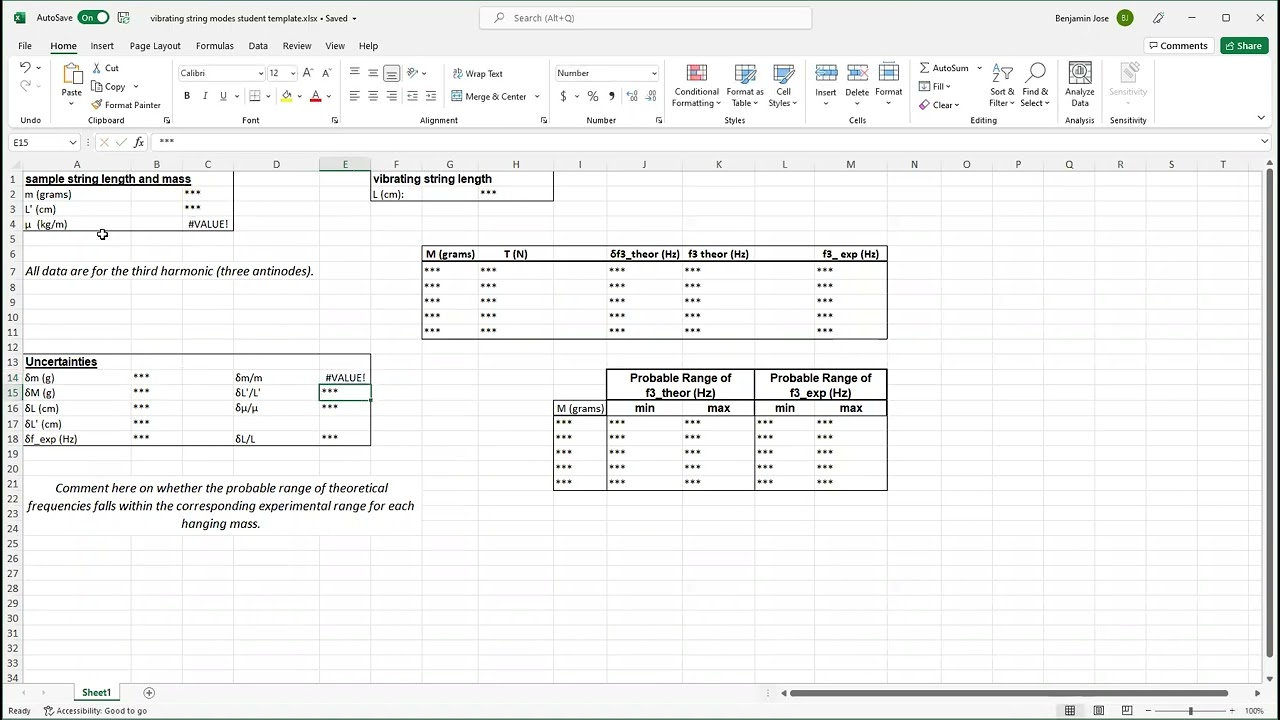Image resolution: width=1280 pixels, height=720 pixels.
Task: Toggle AutoSave switch off
Action: click(x=93, y=18)
